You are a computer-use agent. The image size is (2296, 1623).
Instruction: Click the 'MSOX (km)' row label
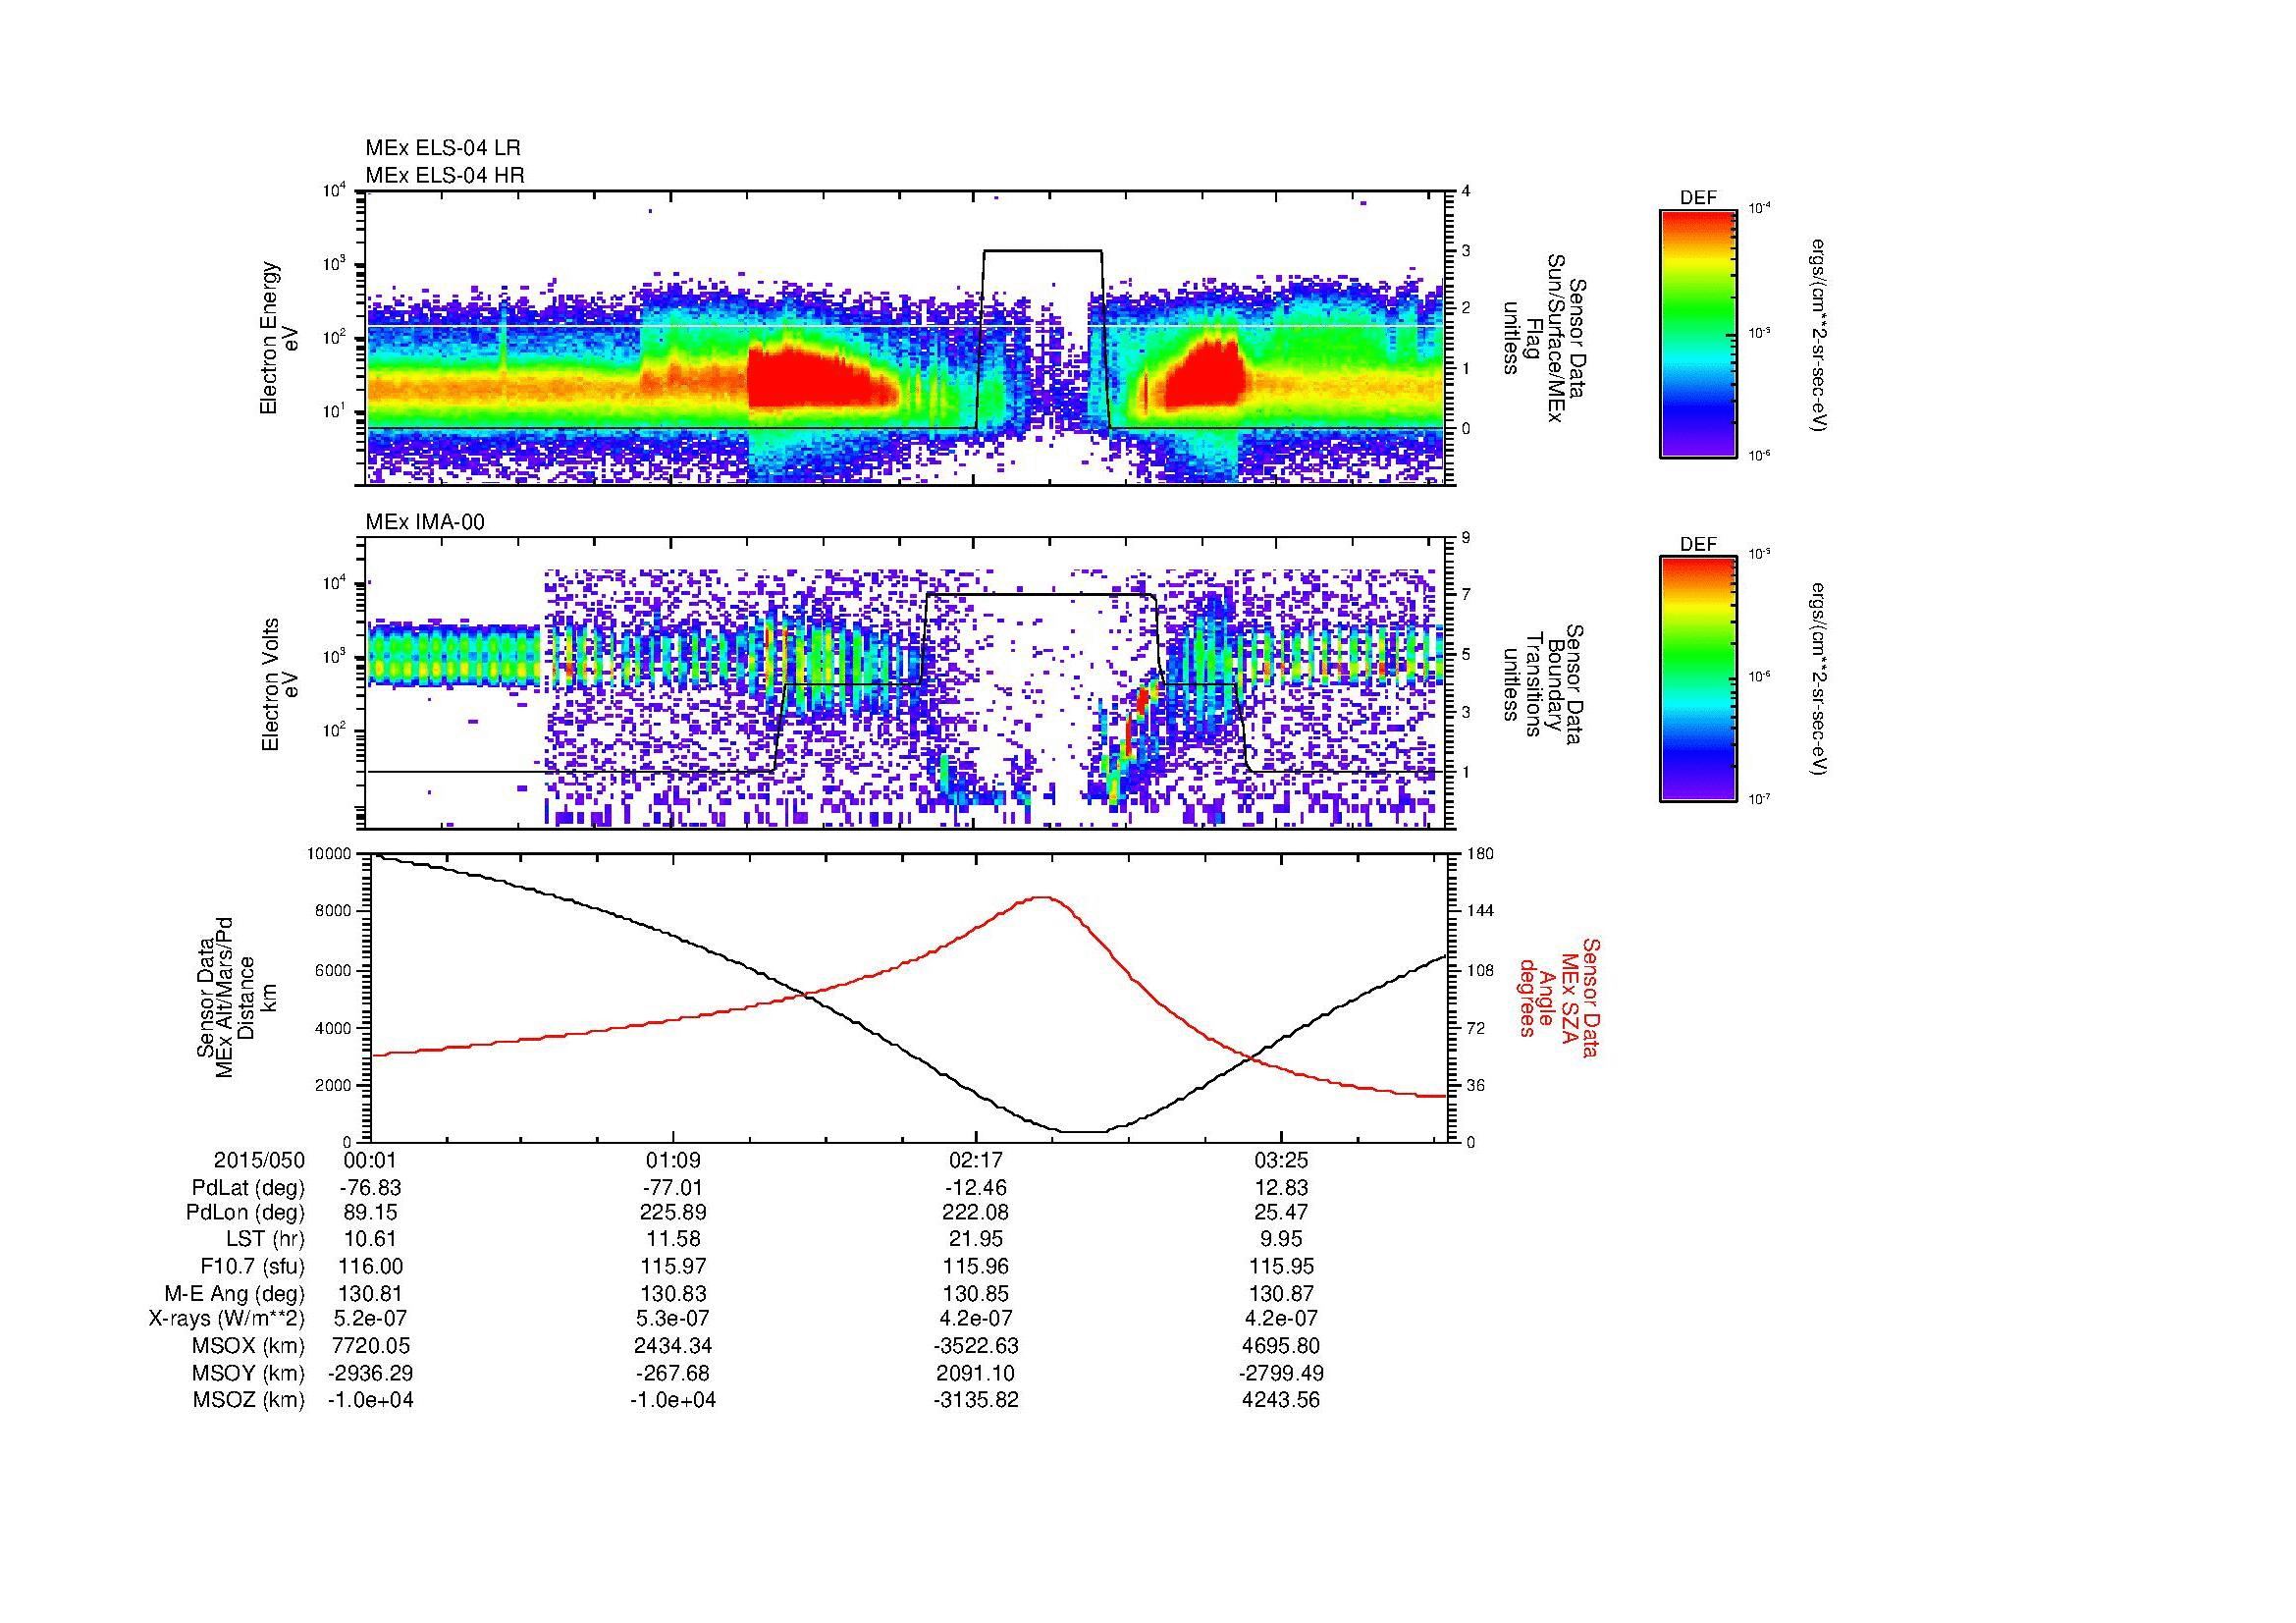tap(248, 1346)
